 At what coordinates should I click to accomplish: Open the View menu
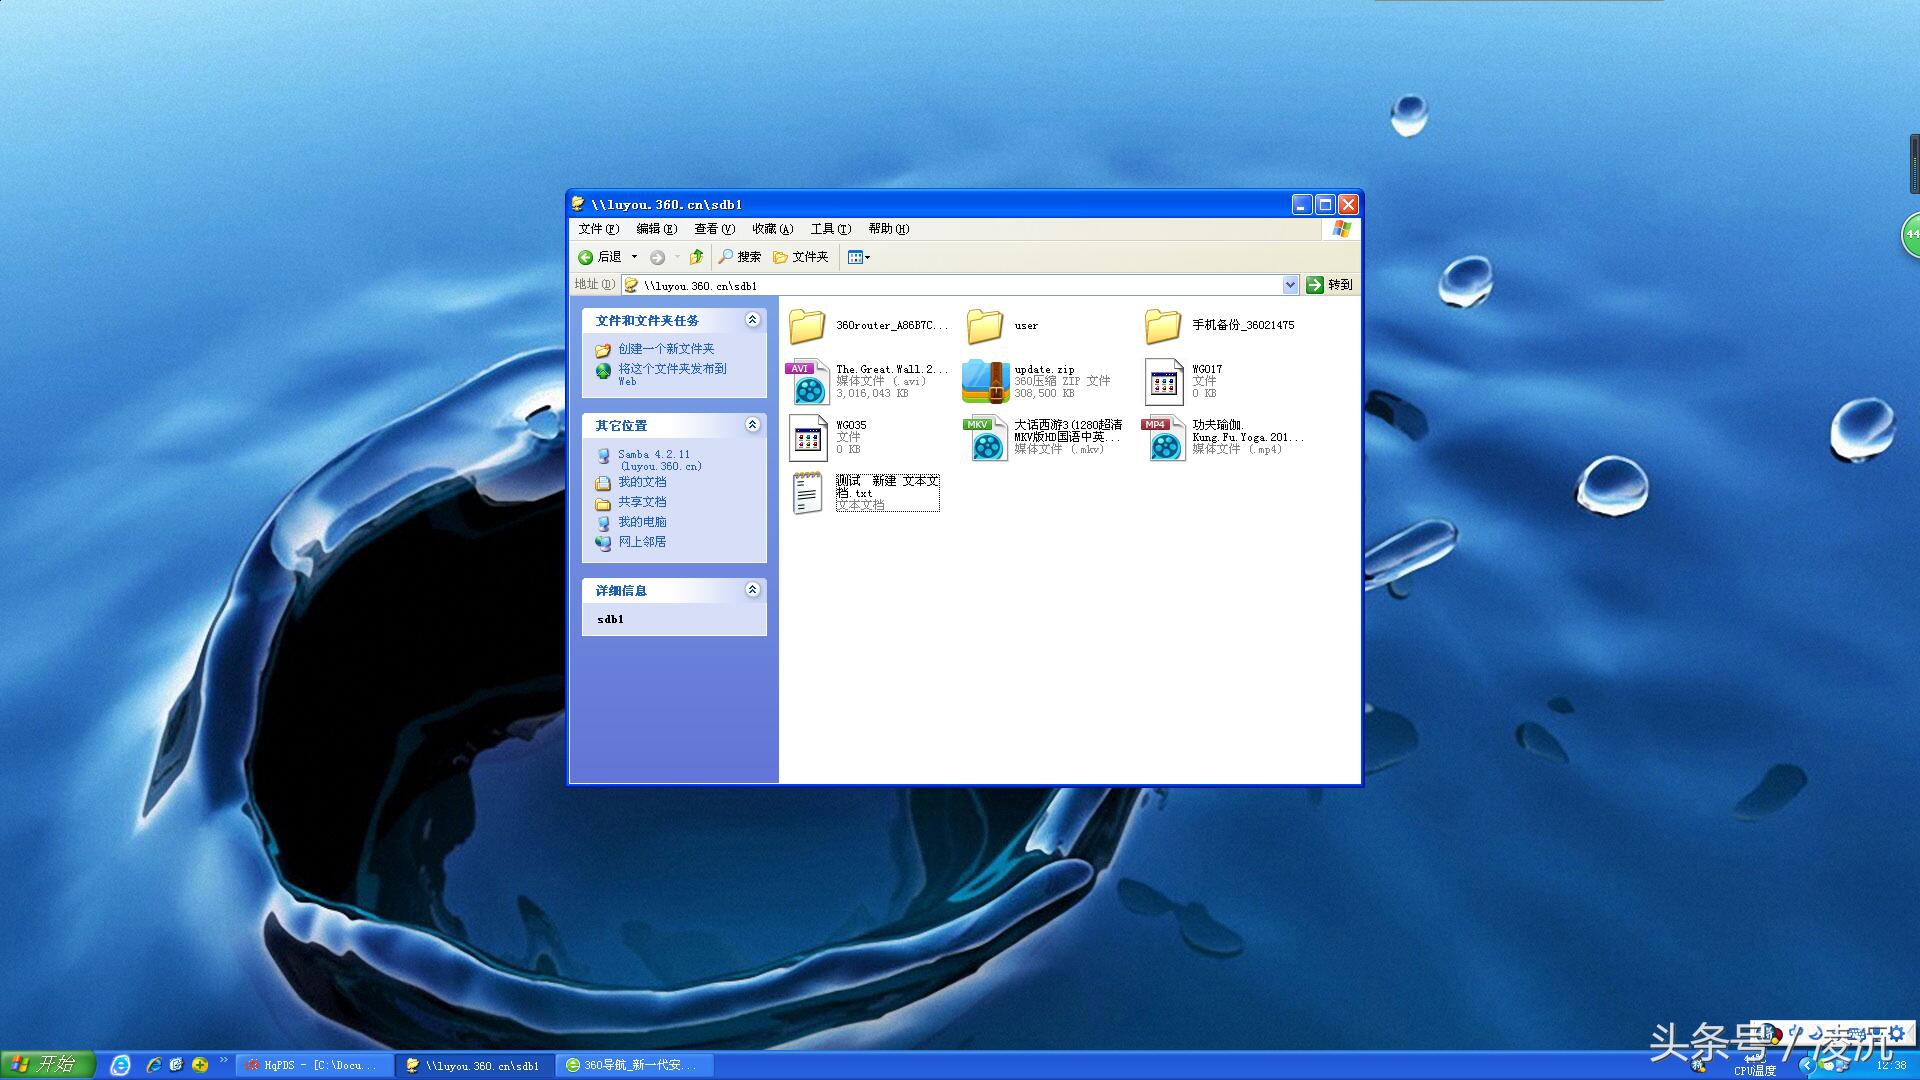[714, 229]
